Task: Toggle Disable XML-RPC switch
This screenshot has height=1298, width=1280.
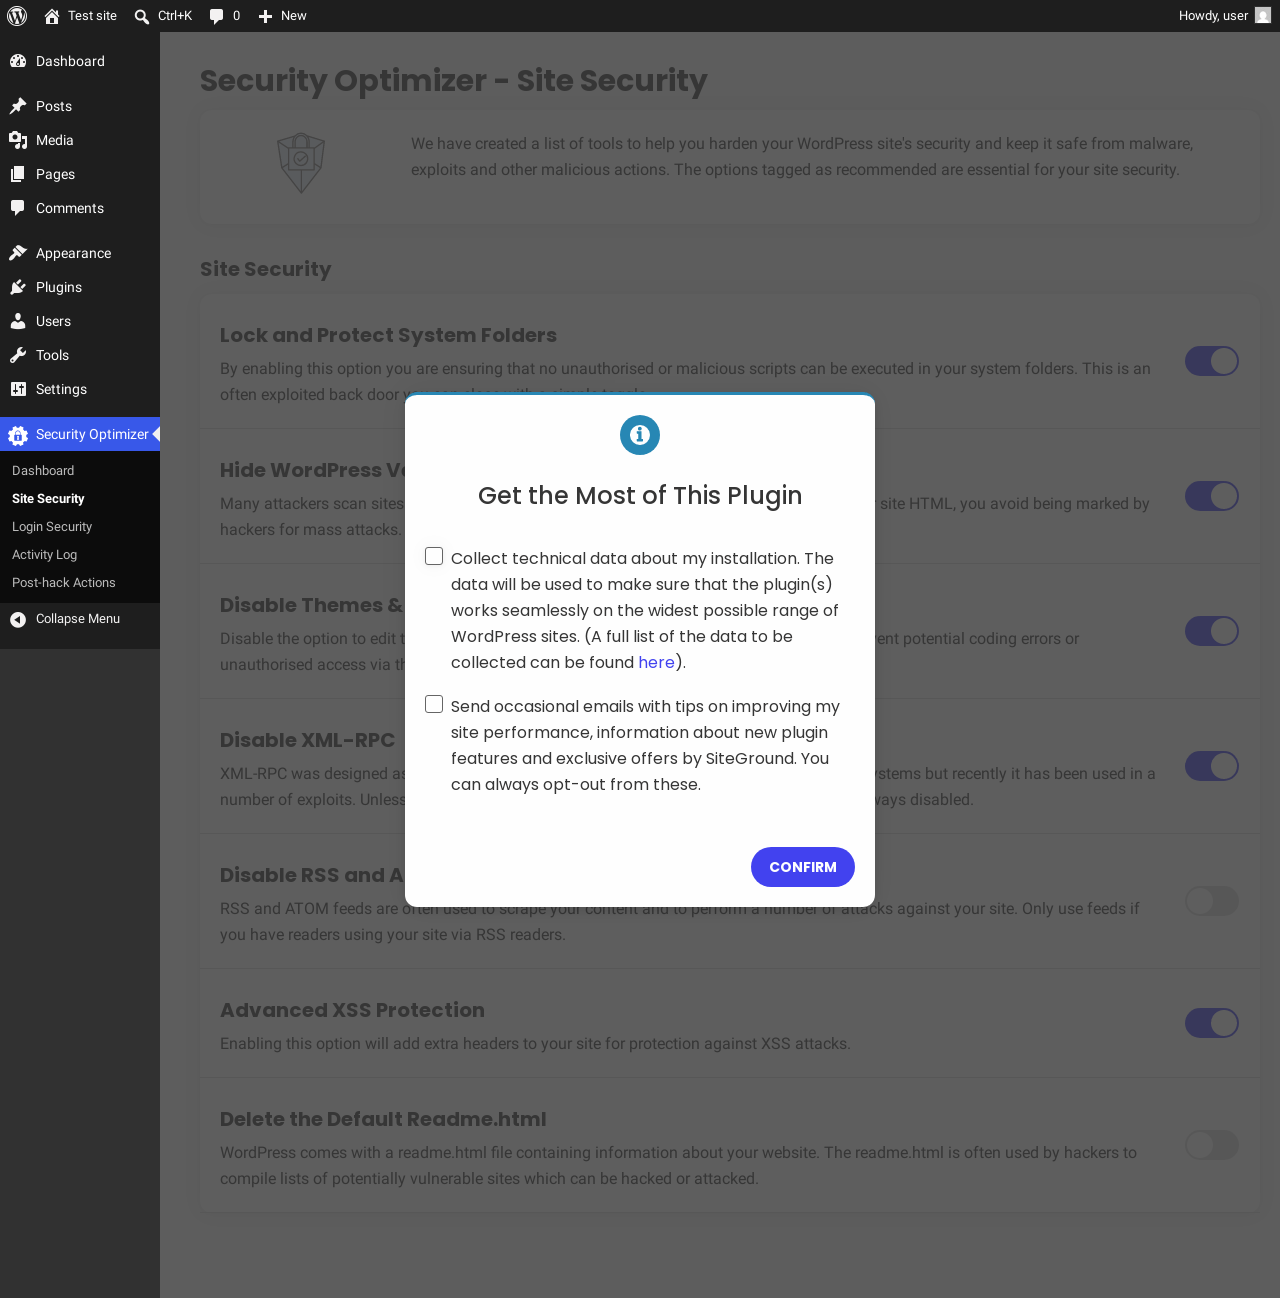Action: click(1212, 766)
